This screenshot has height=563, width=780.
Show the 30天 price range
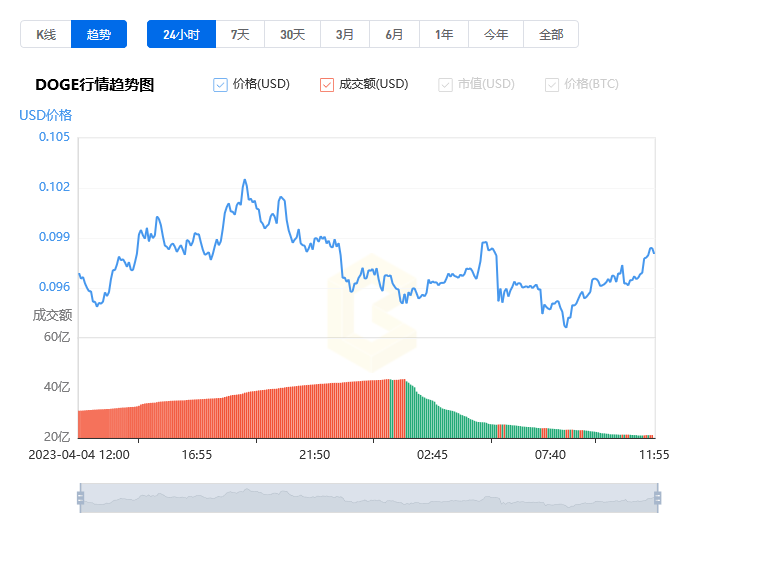[292, 34]
